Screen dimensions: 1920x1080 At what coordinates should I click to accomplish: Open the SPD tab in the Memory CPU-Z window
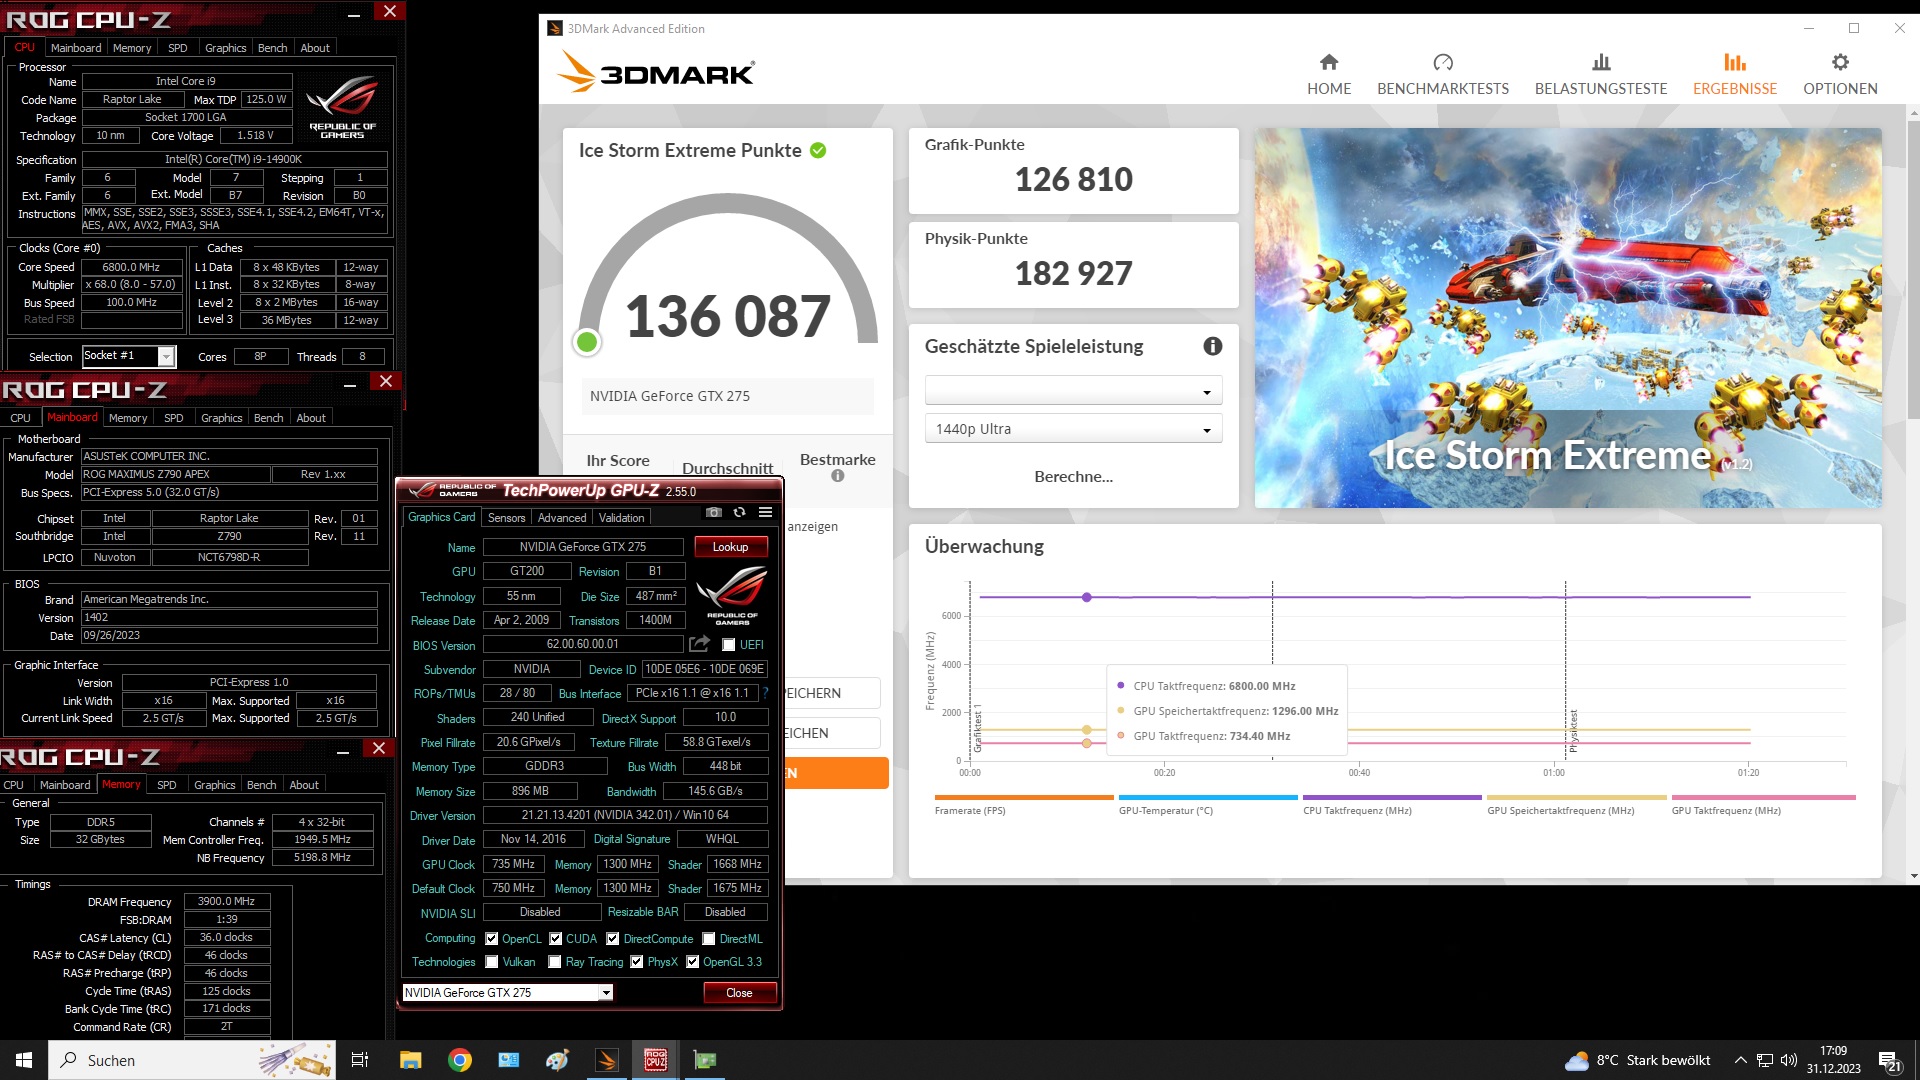coord(167,785)
